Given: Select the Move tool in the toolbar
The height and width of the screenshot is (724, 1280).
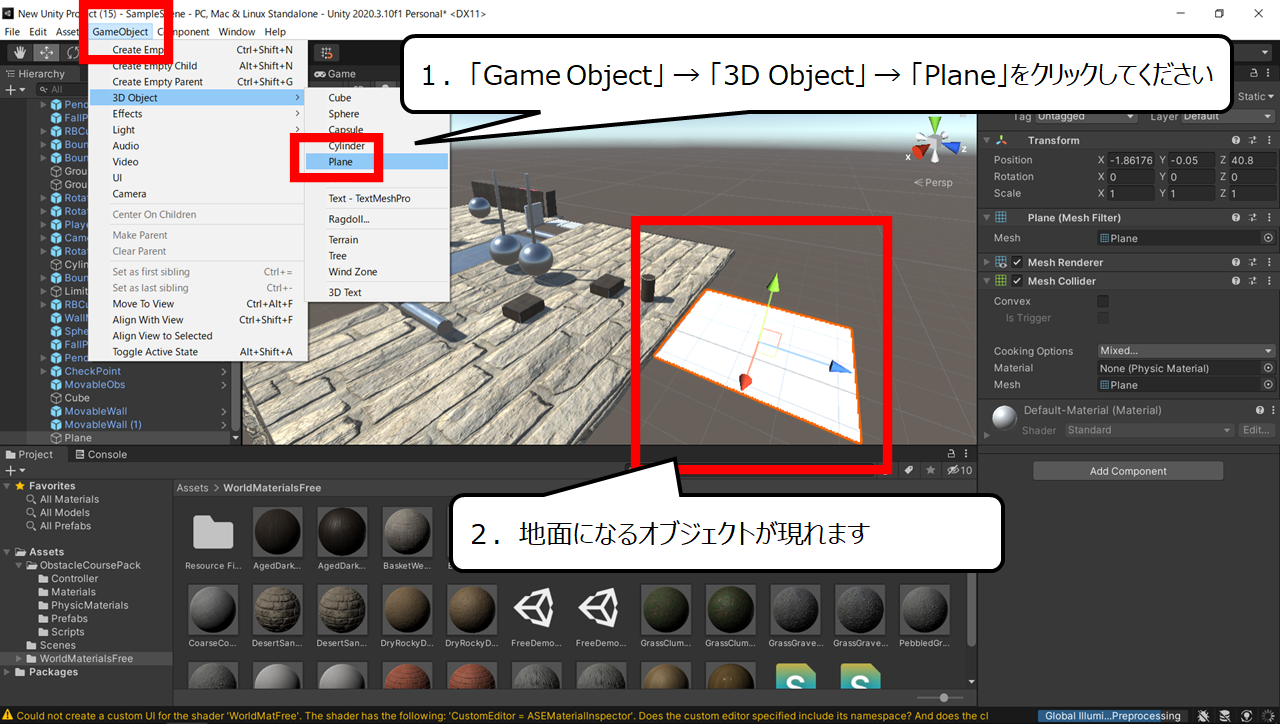Looking at the screenshot, I should 46,52.
